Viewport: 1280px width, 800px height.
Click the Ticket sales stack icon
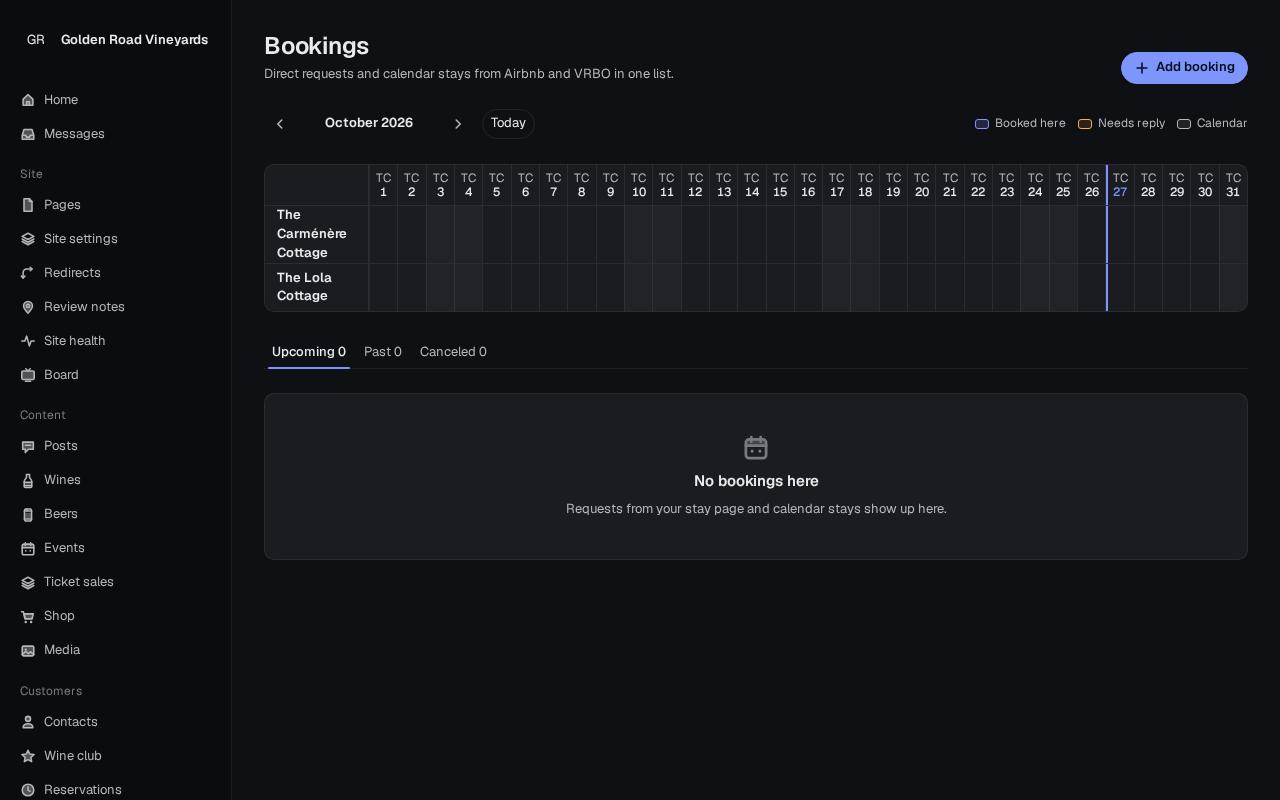28,582
